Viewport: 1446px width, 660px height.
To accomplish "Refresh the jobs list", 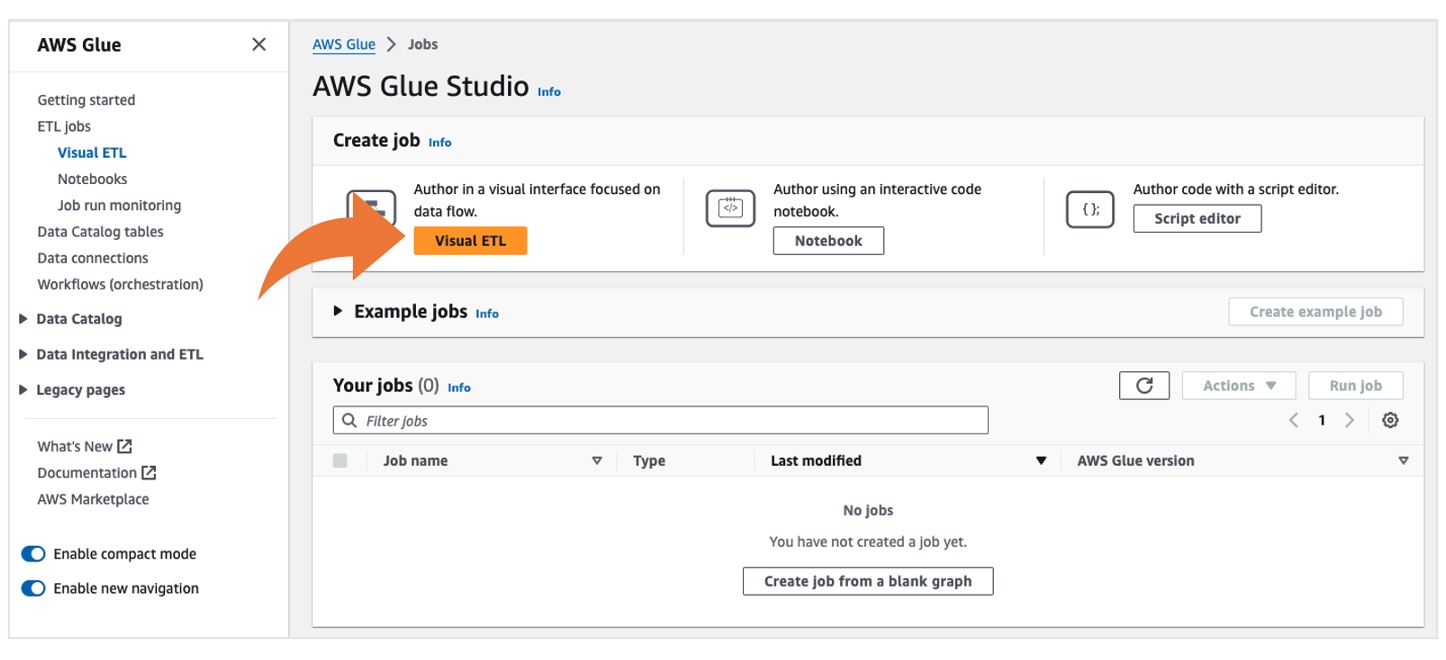I will (x=1144, y=386).
